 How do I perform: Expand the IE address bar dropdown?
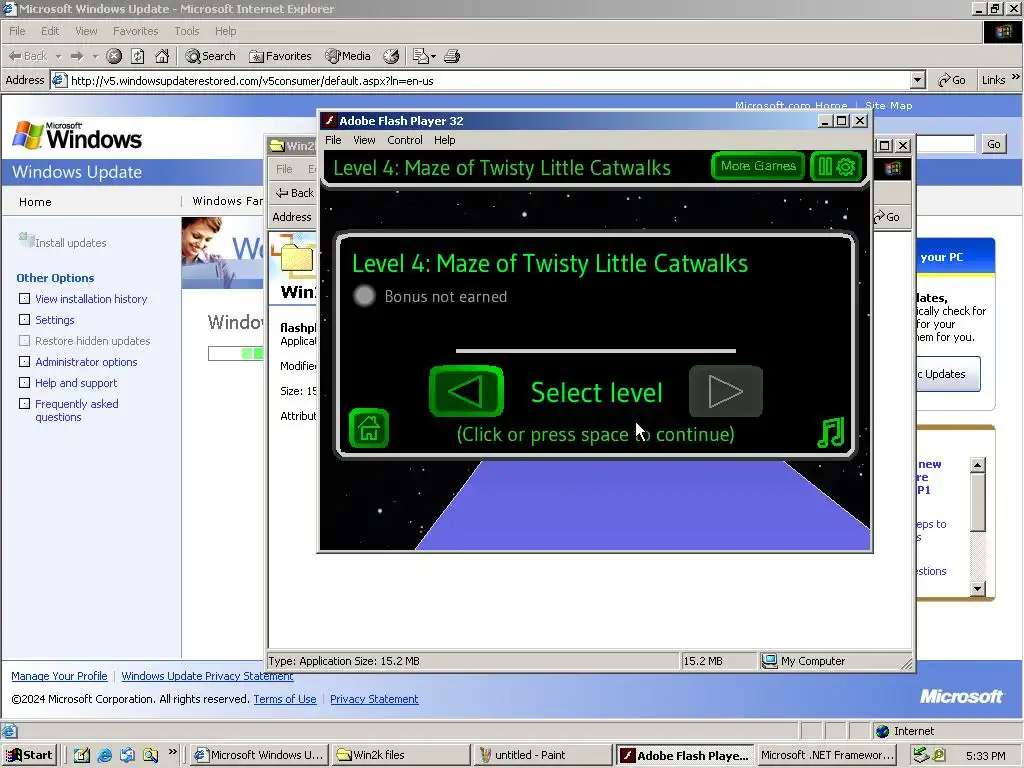coord(918,80)
